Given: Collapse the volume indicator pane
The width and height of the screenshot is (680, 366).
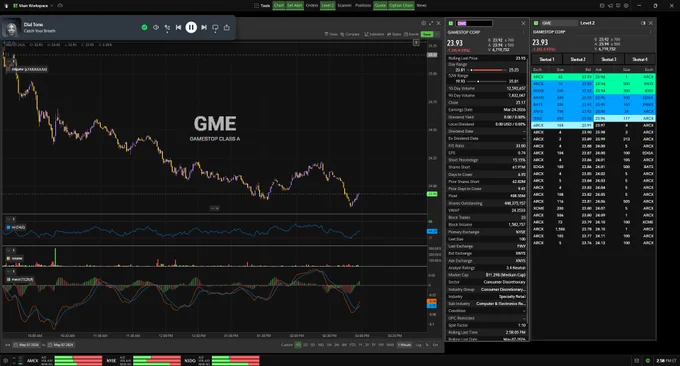Looking at the screenshot, I should [x=9, y=251].
